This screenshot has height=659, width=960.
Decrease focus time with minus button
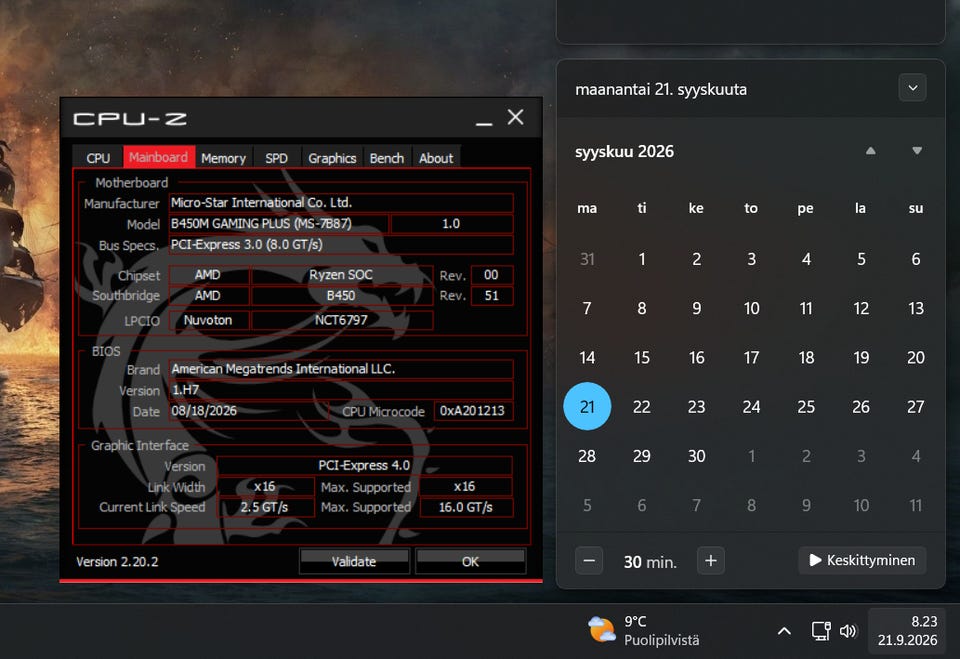click(589, 560)
